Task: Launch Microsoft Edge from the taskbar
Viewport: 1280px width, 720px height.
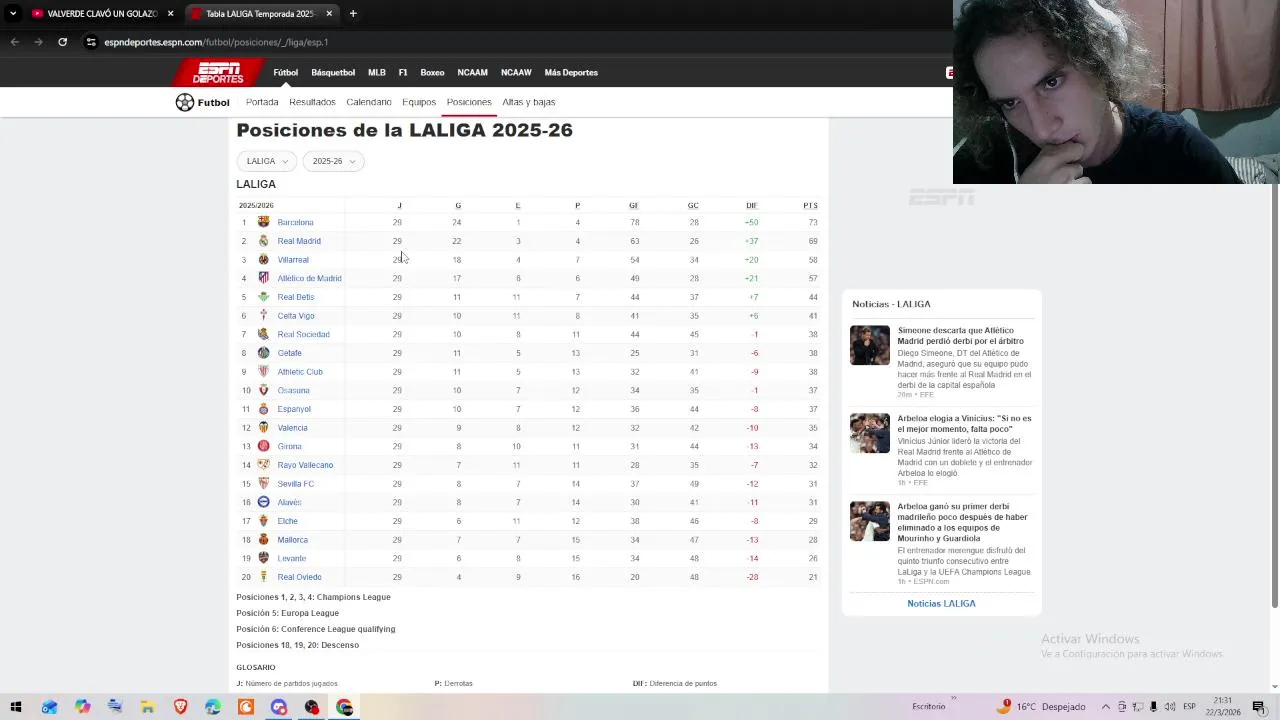Action: pyautogui.click(x=213, y=707)
